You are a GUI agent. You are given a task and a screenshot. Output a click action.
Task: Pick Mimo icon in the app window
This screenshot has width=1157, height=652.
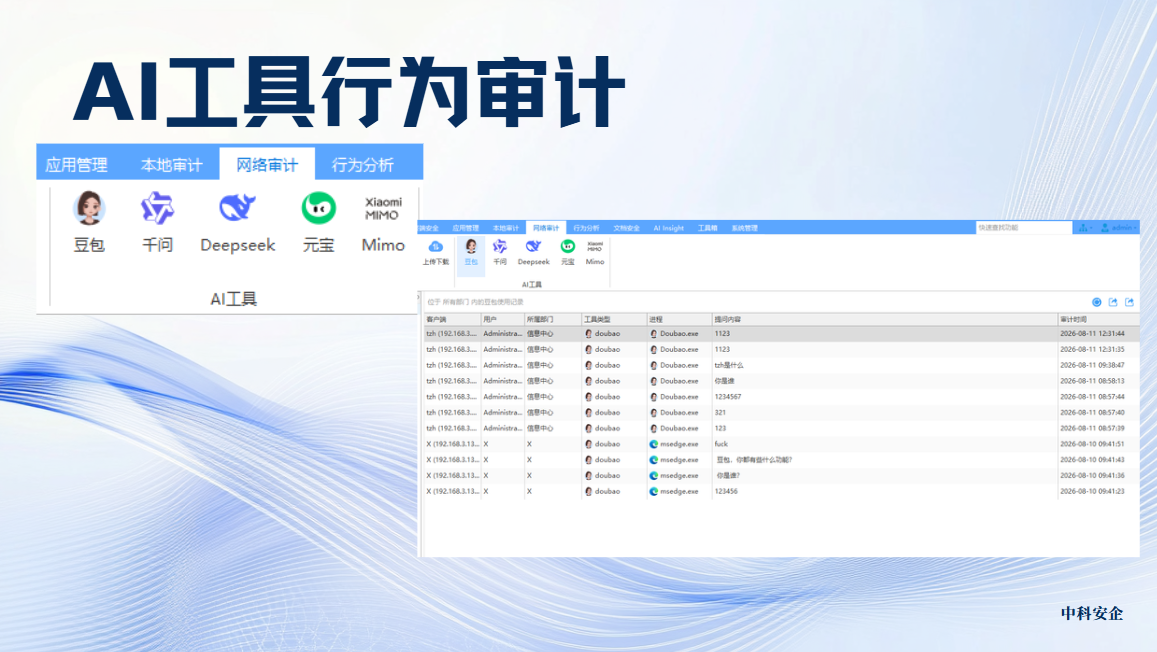(x=595, y=246)
